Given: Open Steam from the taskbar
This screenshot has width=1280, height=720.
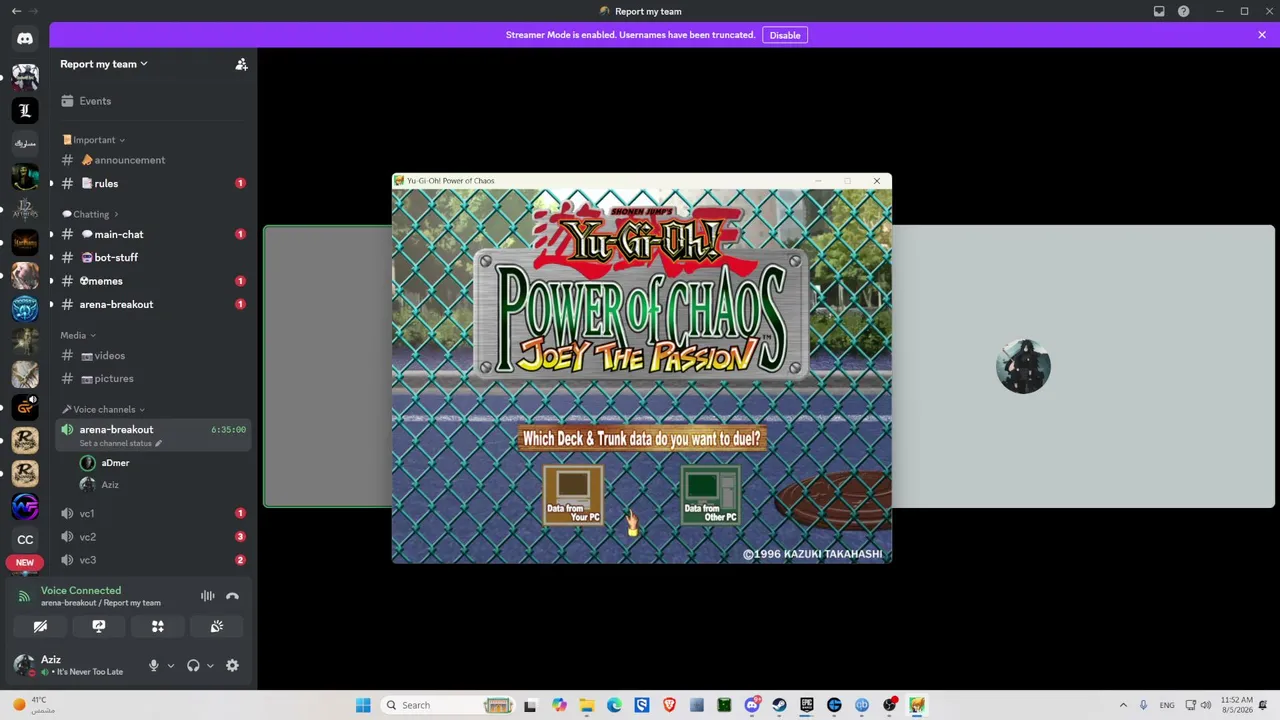Looking at the screenshot, I should click(779, 705).
